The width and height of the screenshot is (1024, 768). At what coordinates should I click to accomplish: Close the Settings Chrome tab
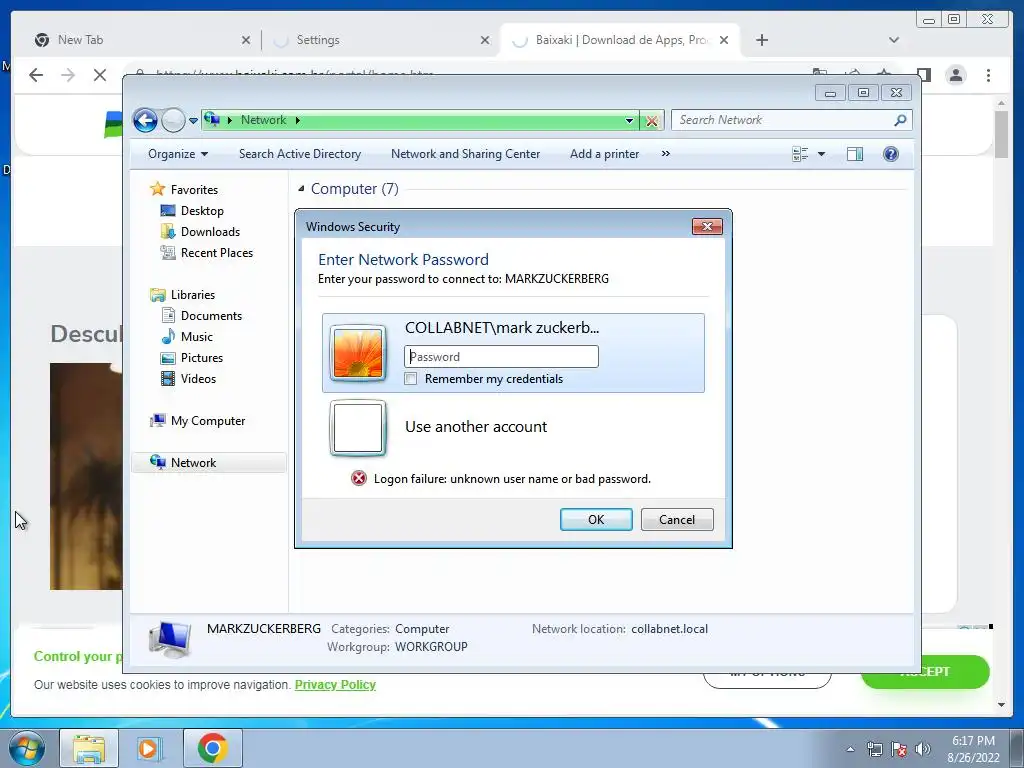tap(485, 40)
